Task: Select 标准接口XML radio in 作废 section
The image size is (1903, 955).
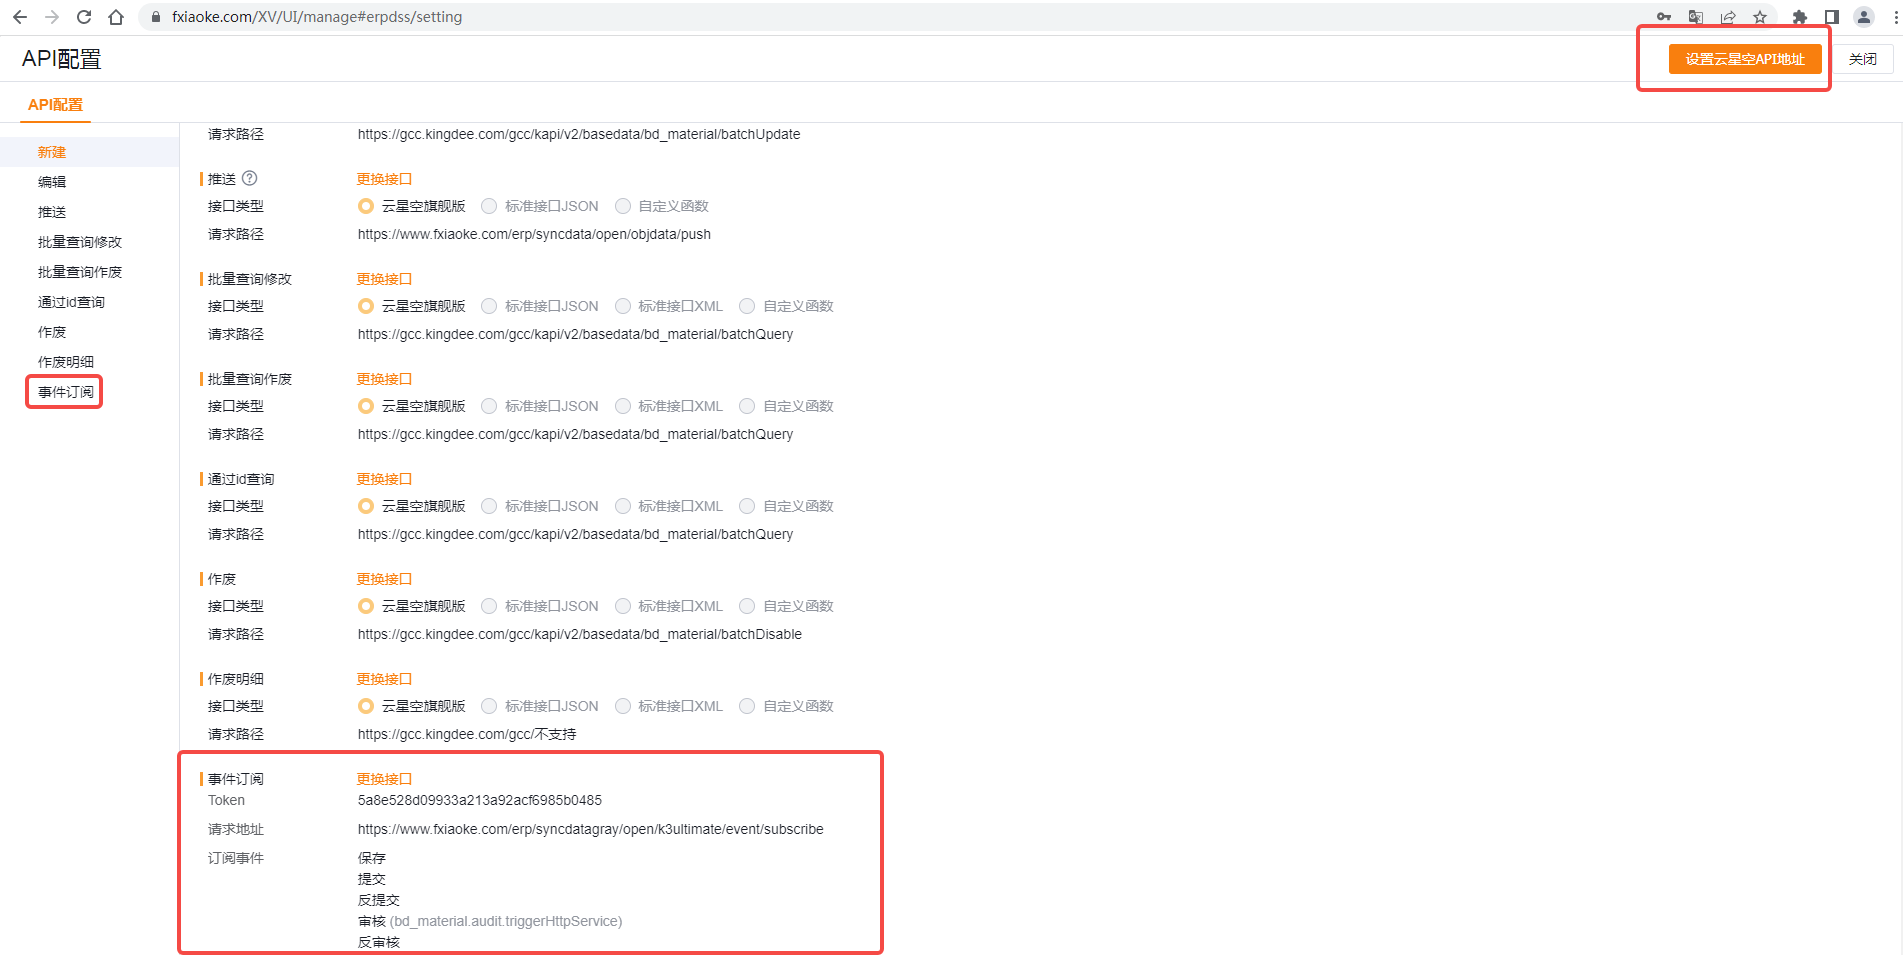Action: point(623,606)
